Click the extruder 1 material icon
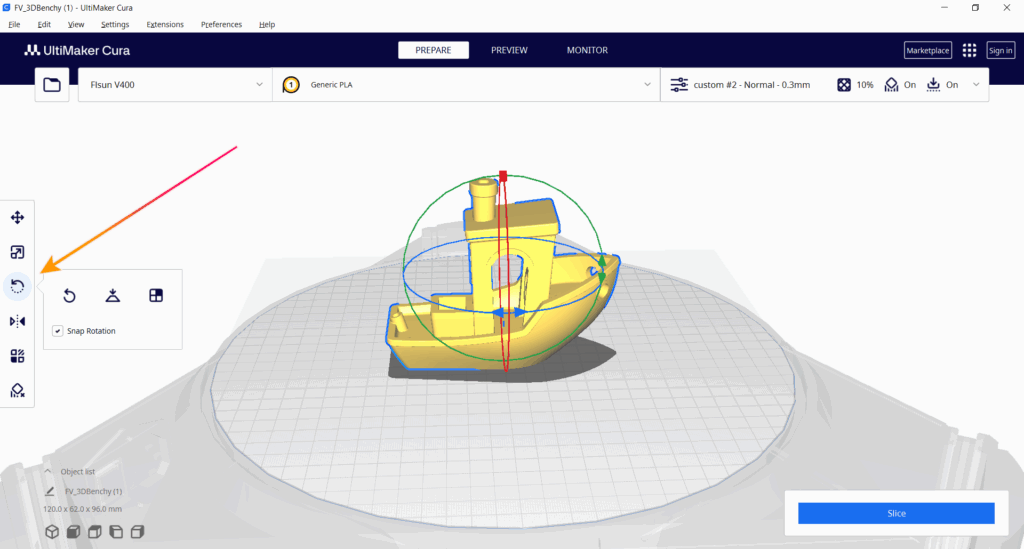The width and height of the screenshot is (1024, 549). pyautogui.click(x=291, y=85)
